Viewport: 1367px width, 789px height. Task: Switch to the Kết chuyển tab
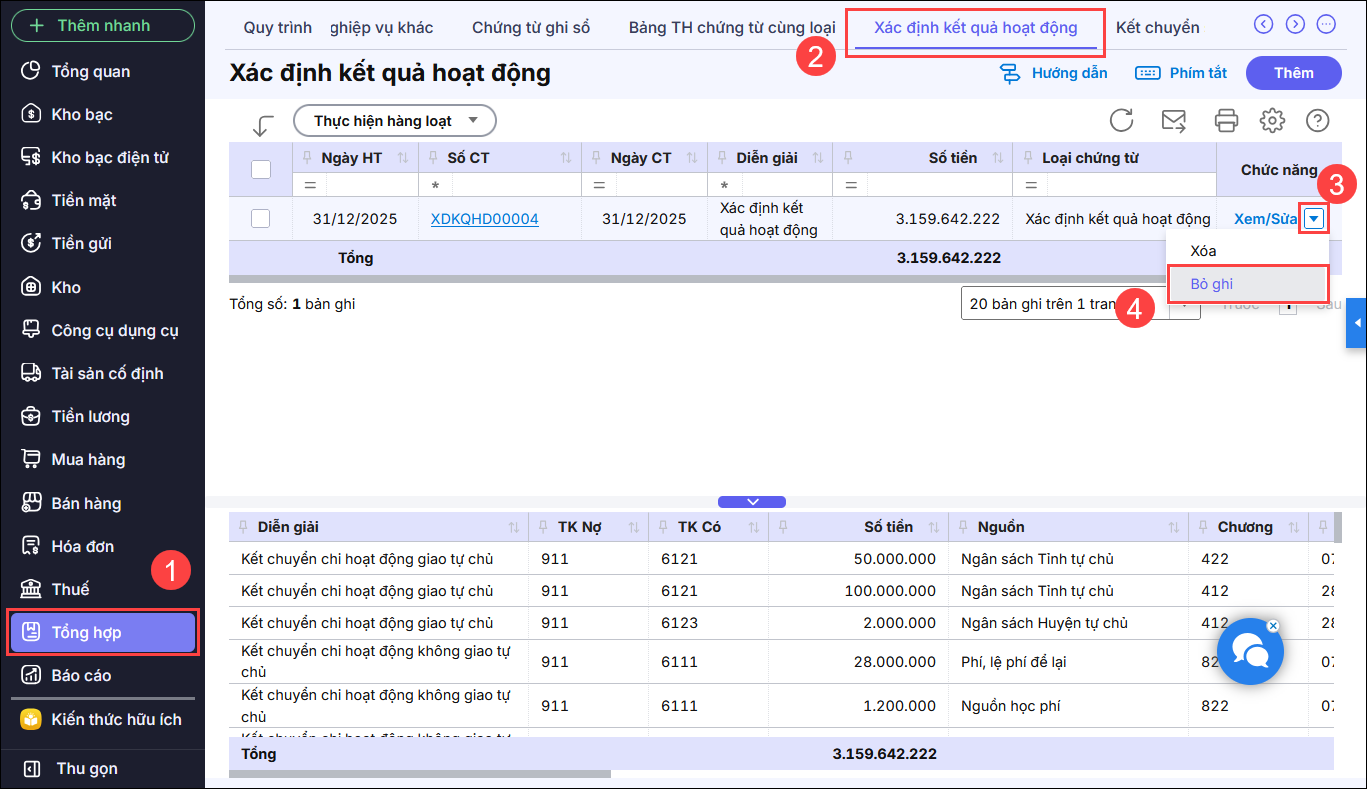click(x=1157, y=27)
